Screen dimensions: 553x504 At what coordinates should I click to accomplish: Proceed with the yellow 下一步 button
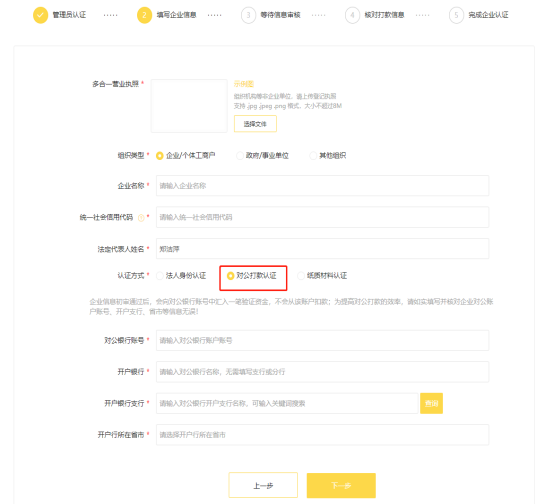point(341,485)
